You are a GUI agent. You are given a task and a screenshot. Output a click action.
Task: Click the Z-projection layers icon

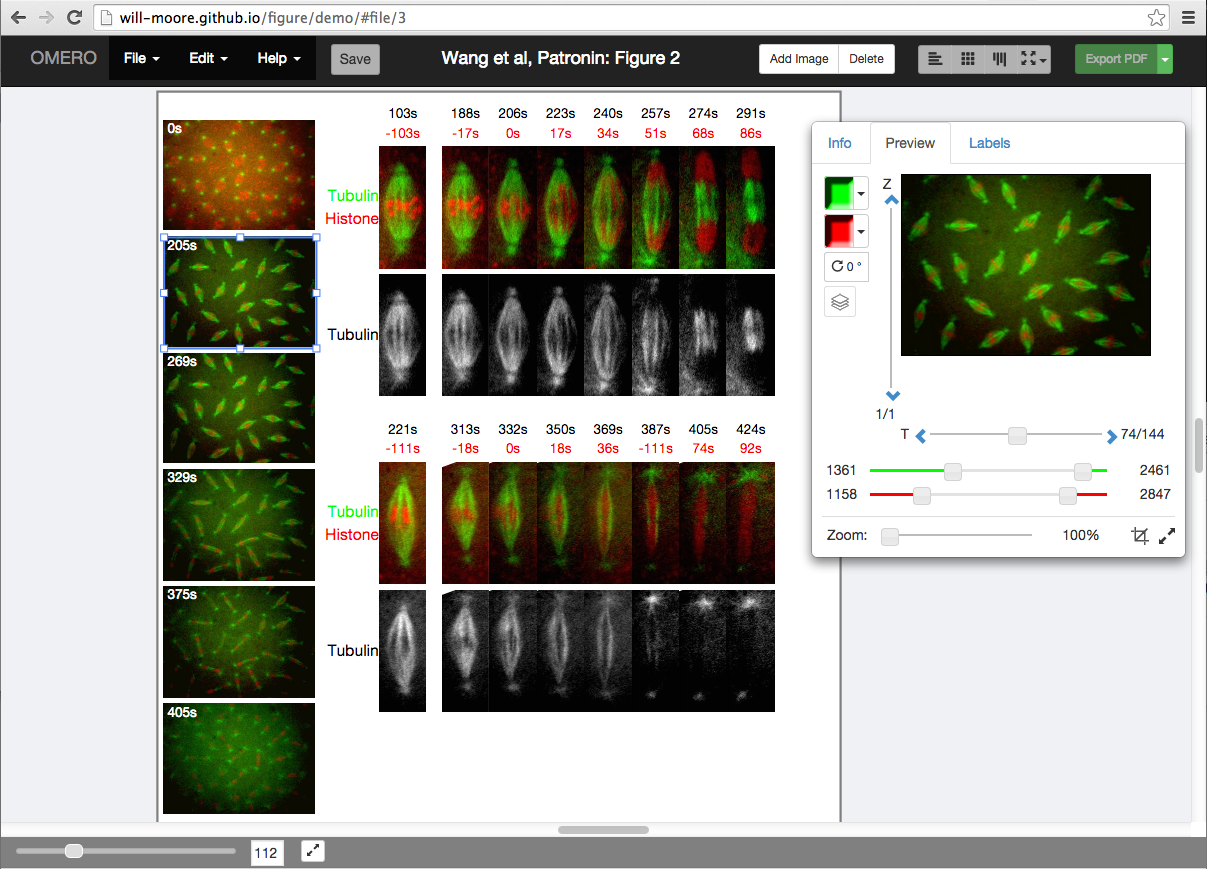[840, 302]
